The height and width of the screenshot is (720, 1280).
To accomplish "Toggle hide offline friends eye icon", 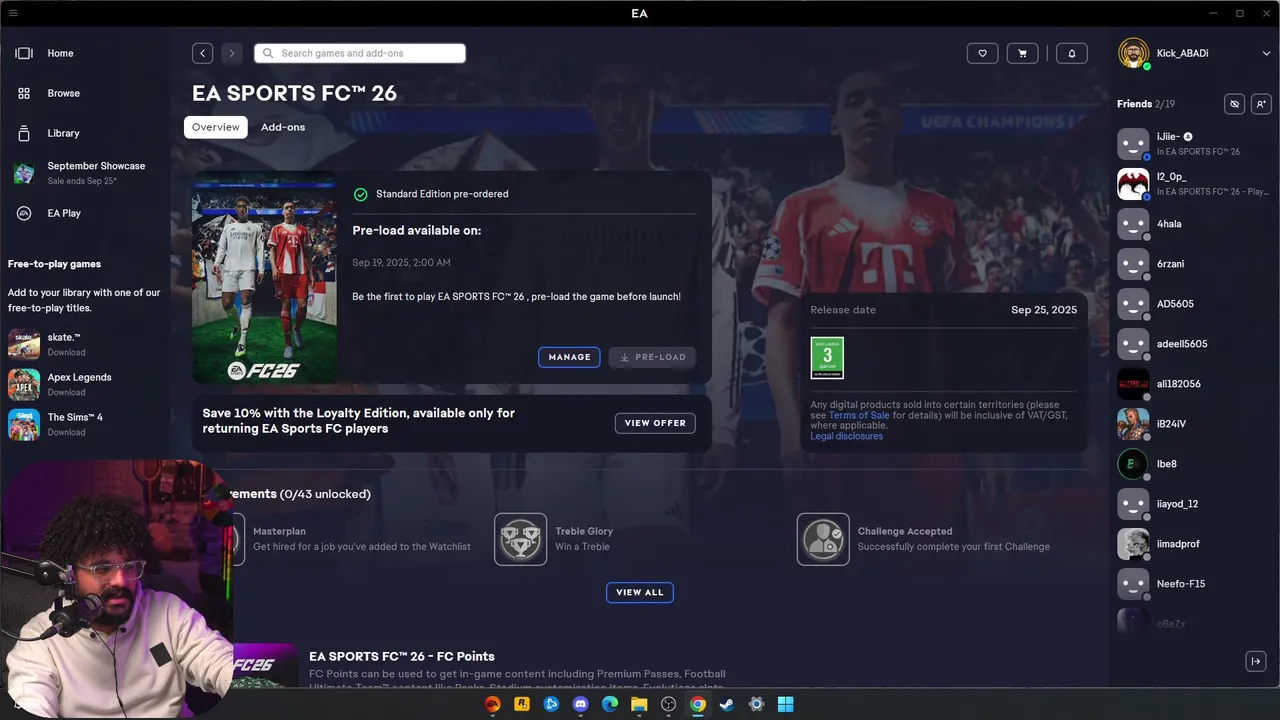I will [x=1235, y=104].
